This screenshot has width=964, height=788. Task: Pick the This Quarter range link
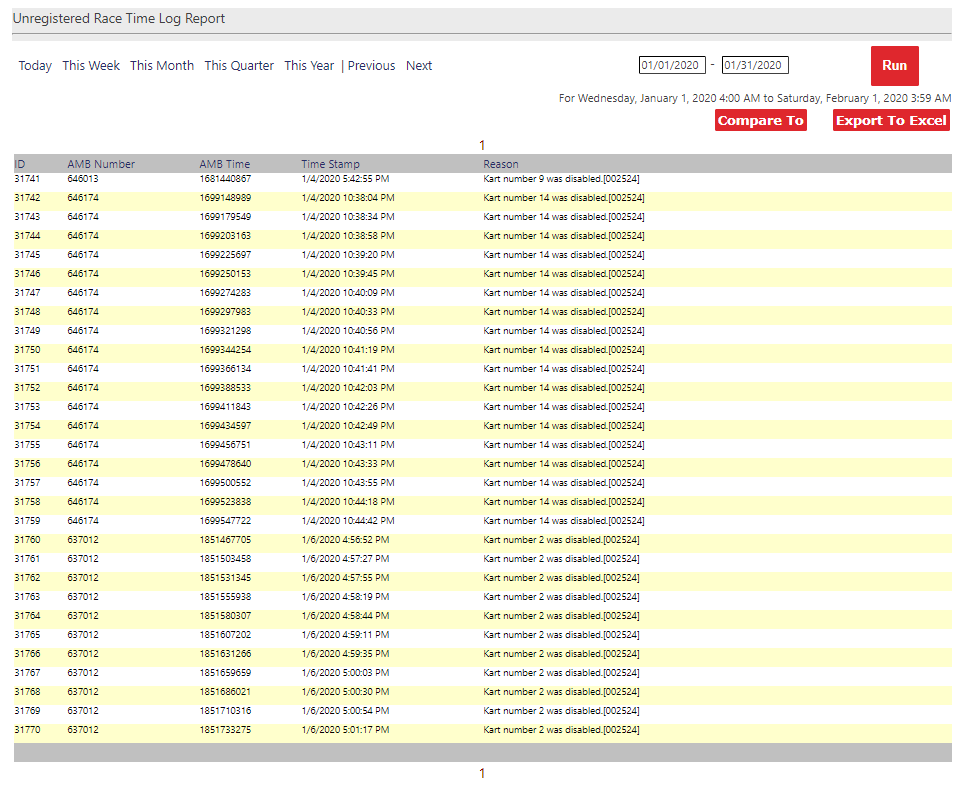click(239, 66)
